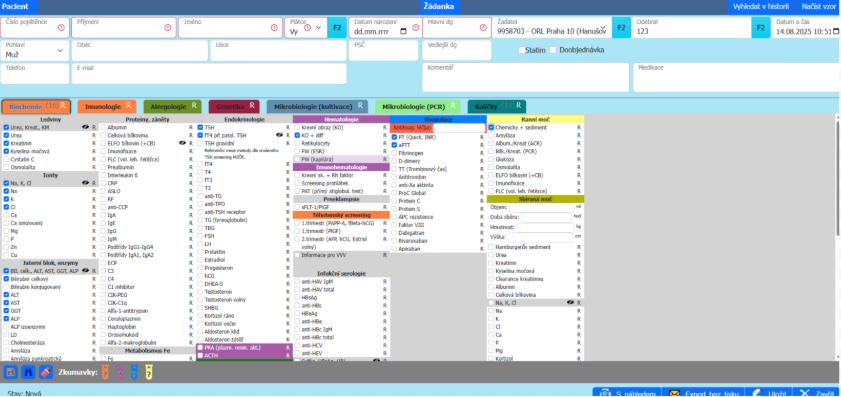Image resolution: width=841 pixels, height=397 pixels.
Task: Click the Medikace text area
Action: pyautogui.click(x=737, y=77)
